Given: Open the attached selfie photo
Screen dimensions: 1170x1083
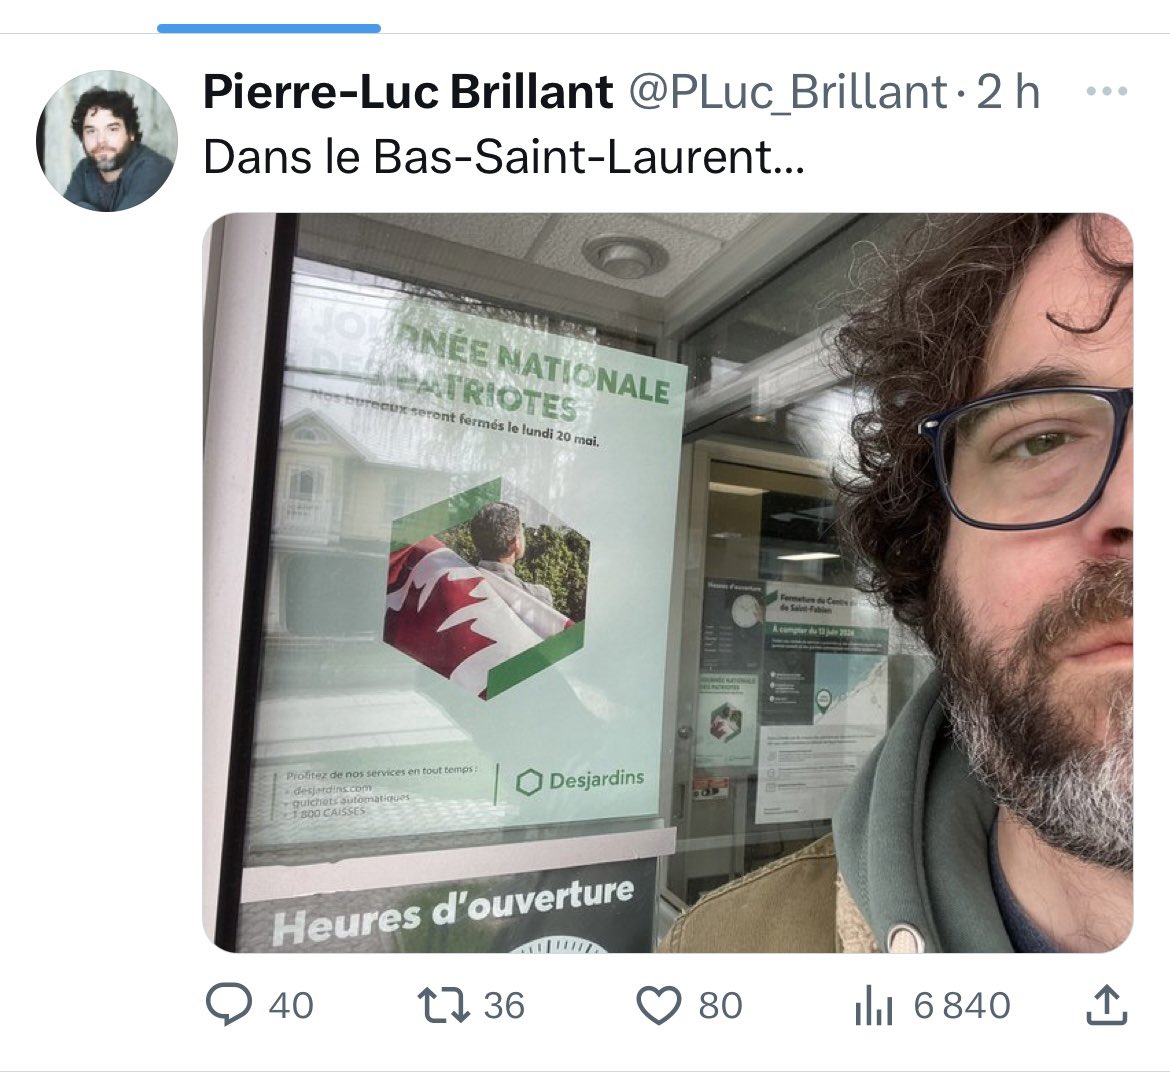Looking at the screenshot, I should point(668,583).
